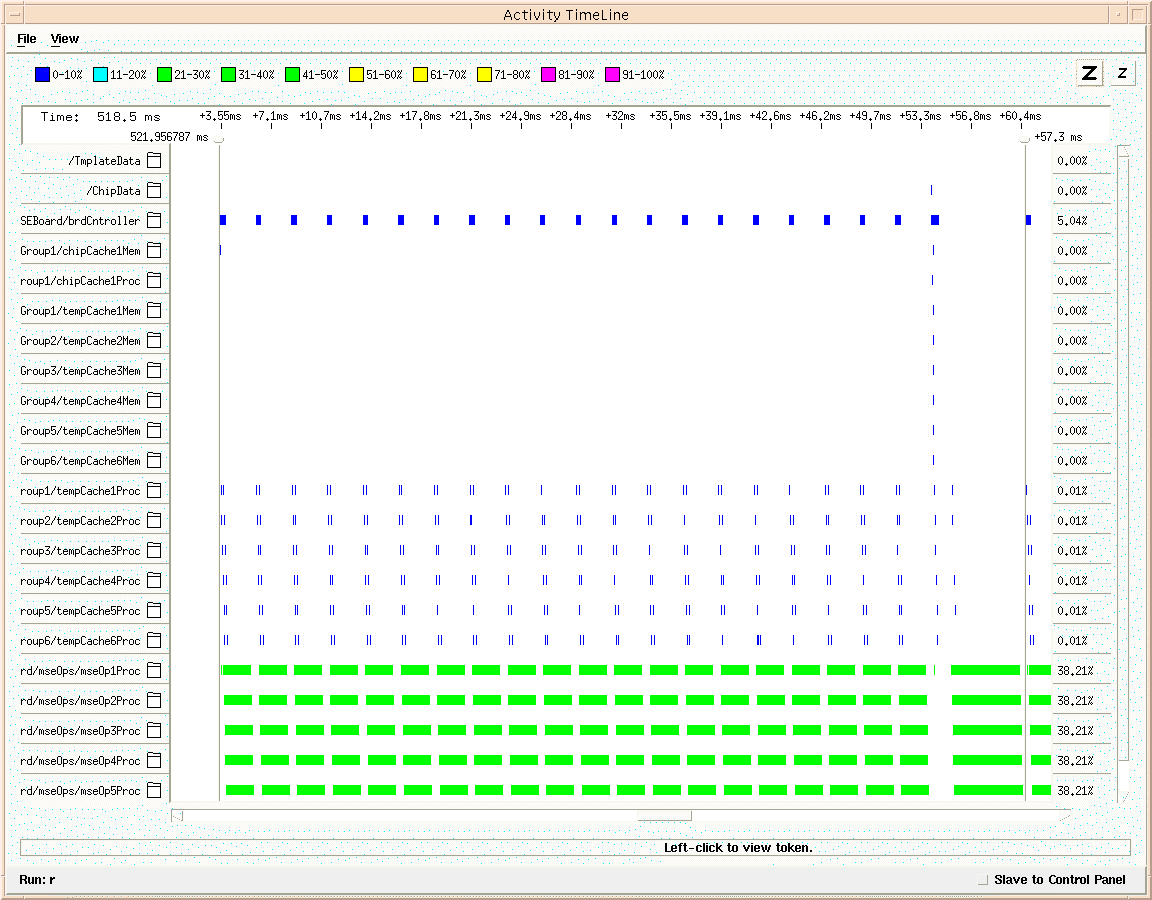Image resolution: width=1152 pixels, height=900 pixels.
Task: Click the right time range marker handle
Action: tap(1024, 139)
